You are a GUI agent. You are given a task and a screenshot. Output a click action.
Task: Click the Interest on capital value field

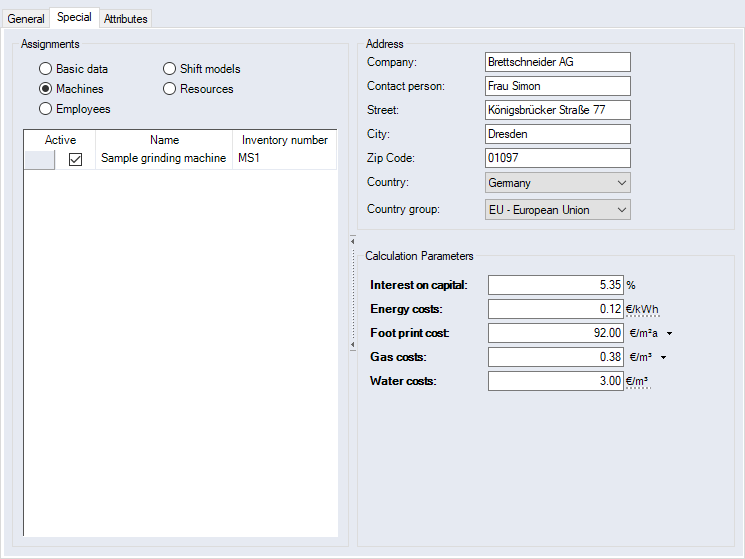[556, 285]
